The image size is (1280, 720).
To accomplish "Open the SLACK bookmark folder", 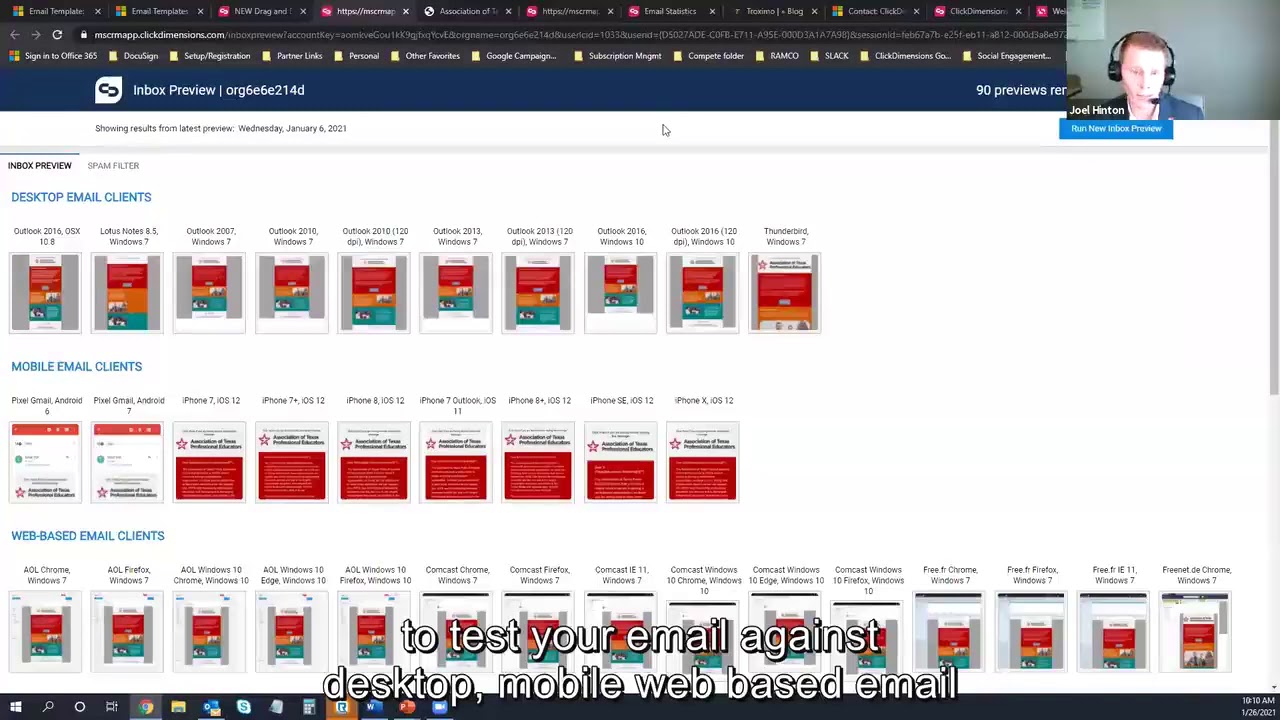I will pos(829,56).
